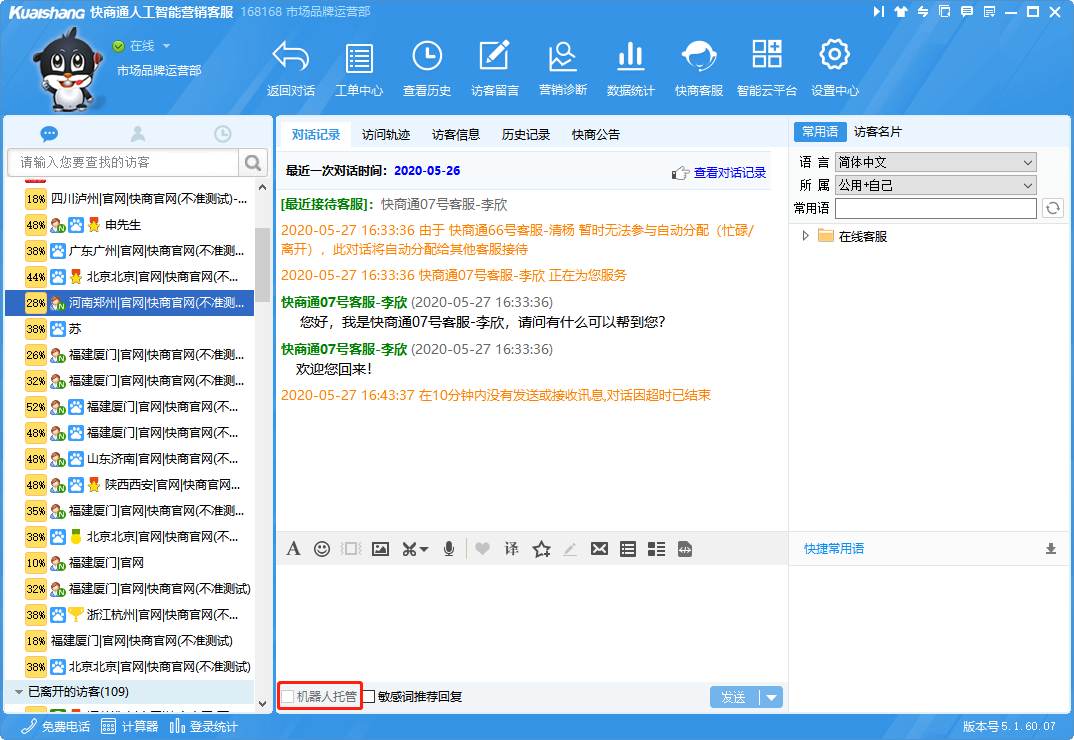Select the 浙江杭州 visitor row

coord(129,615)
